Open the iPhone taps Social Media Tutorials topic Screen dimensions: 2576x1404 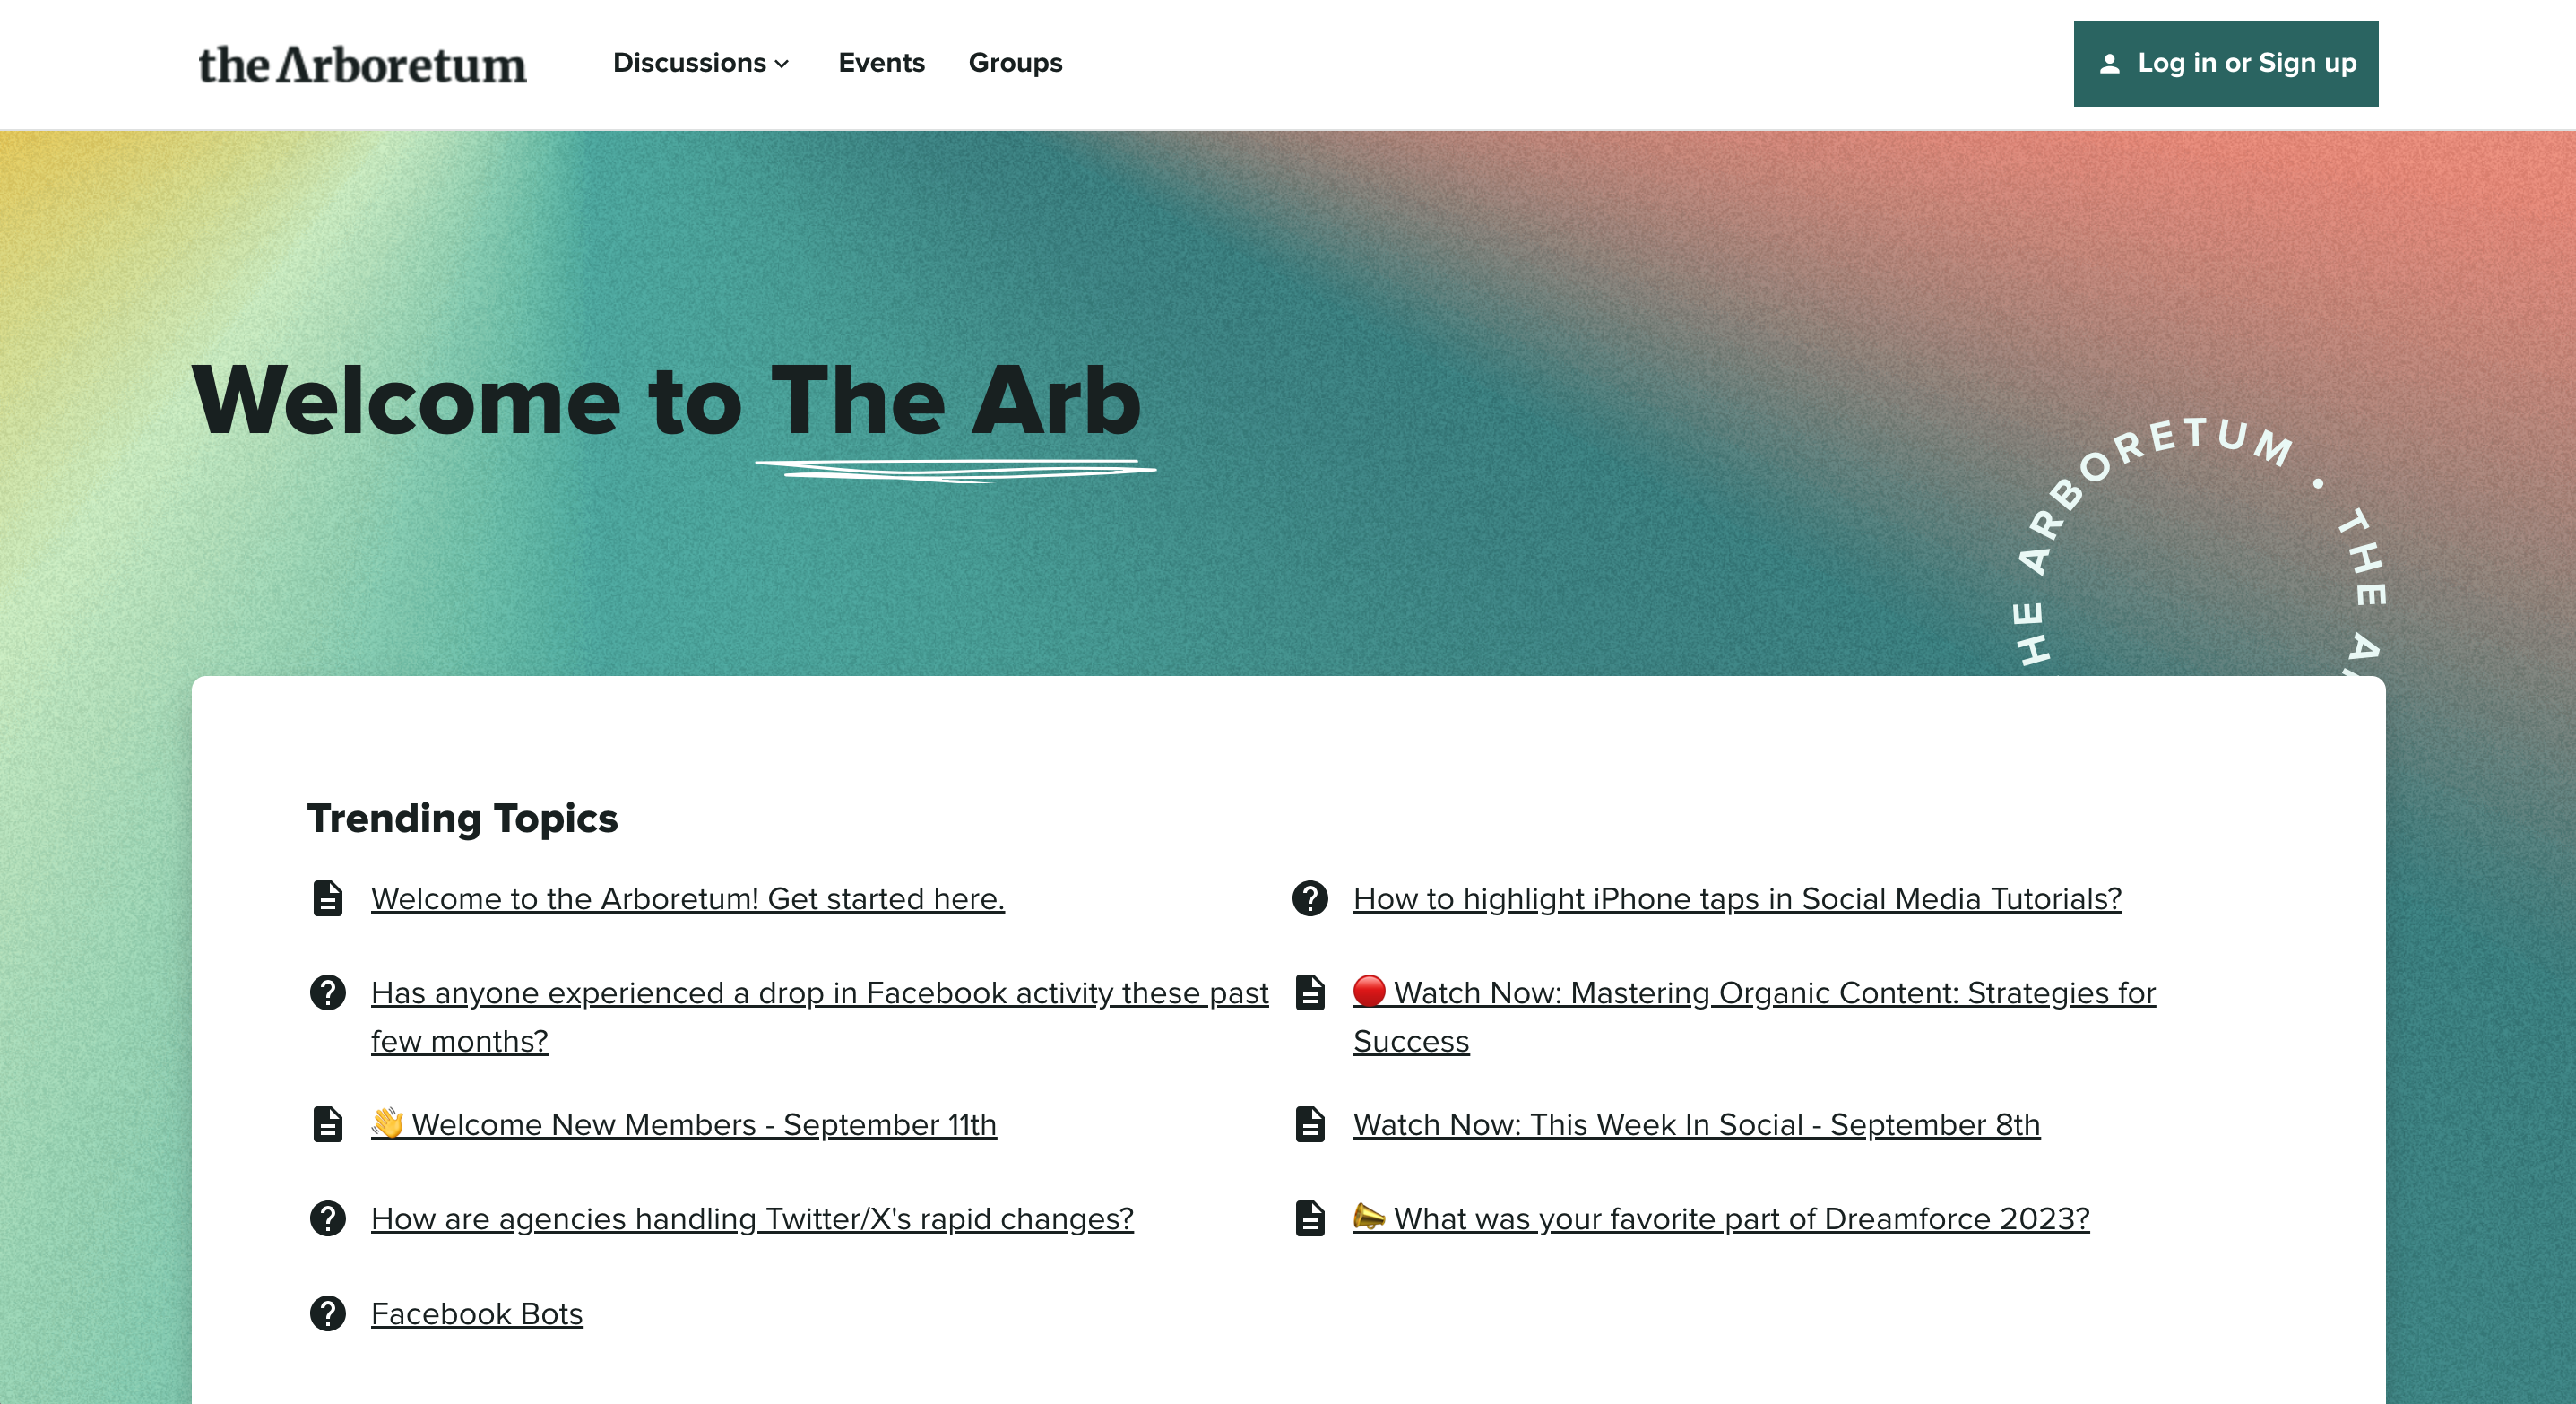(1737, 898)
